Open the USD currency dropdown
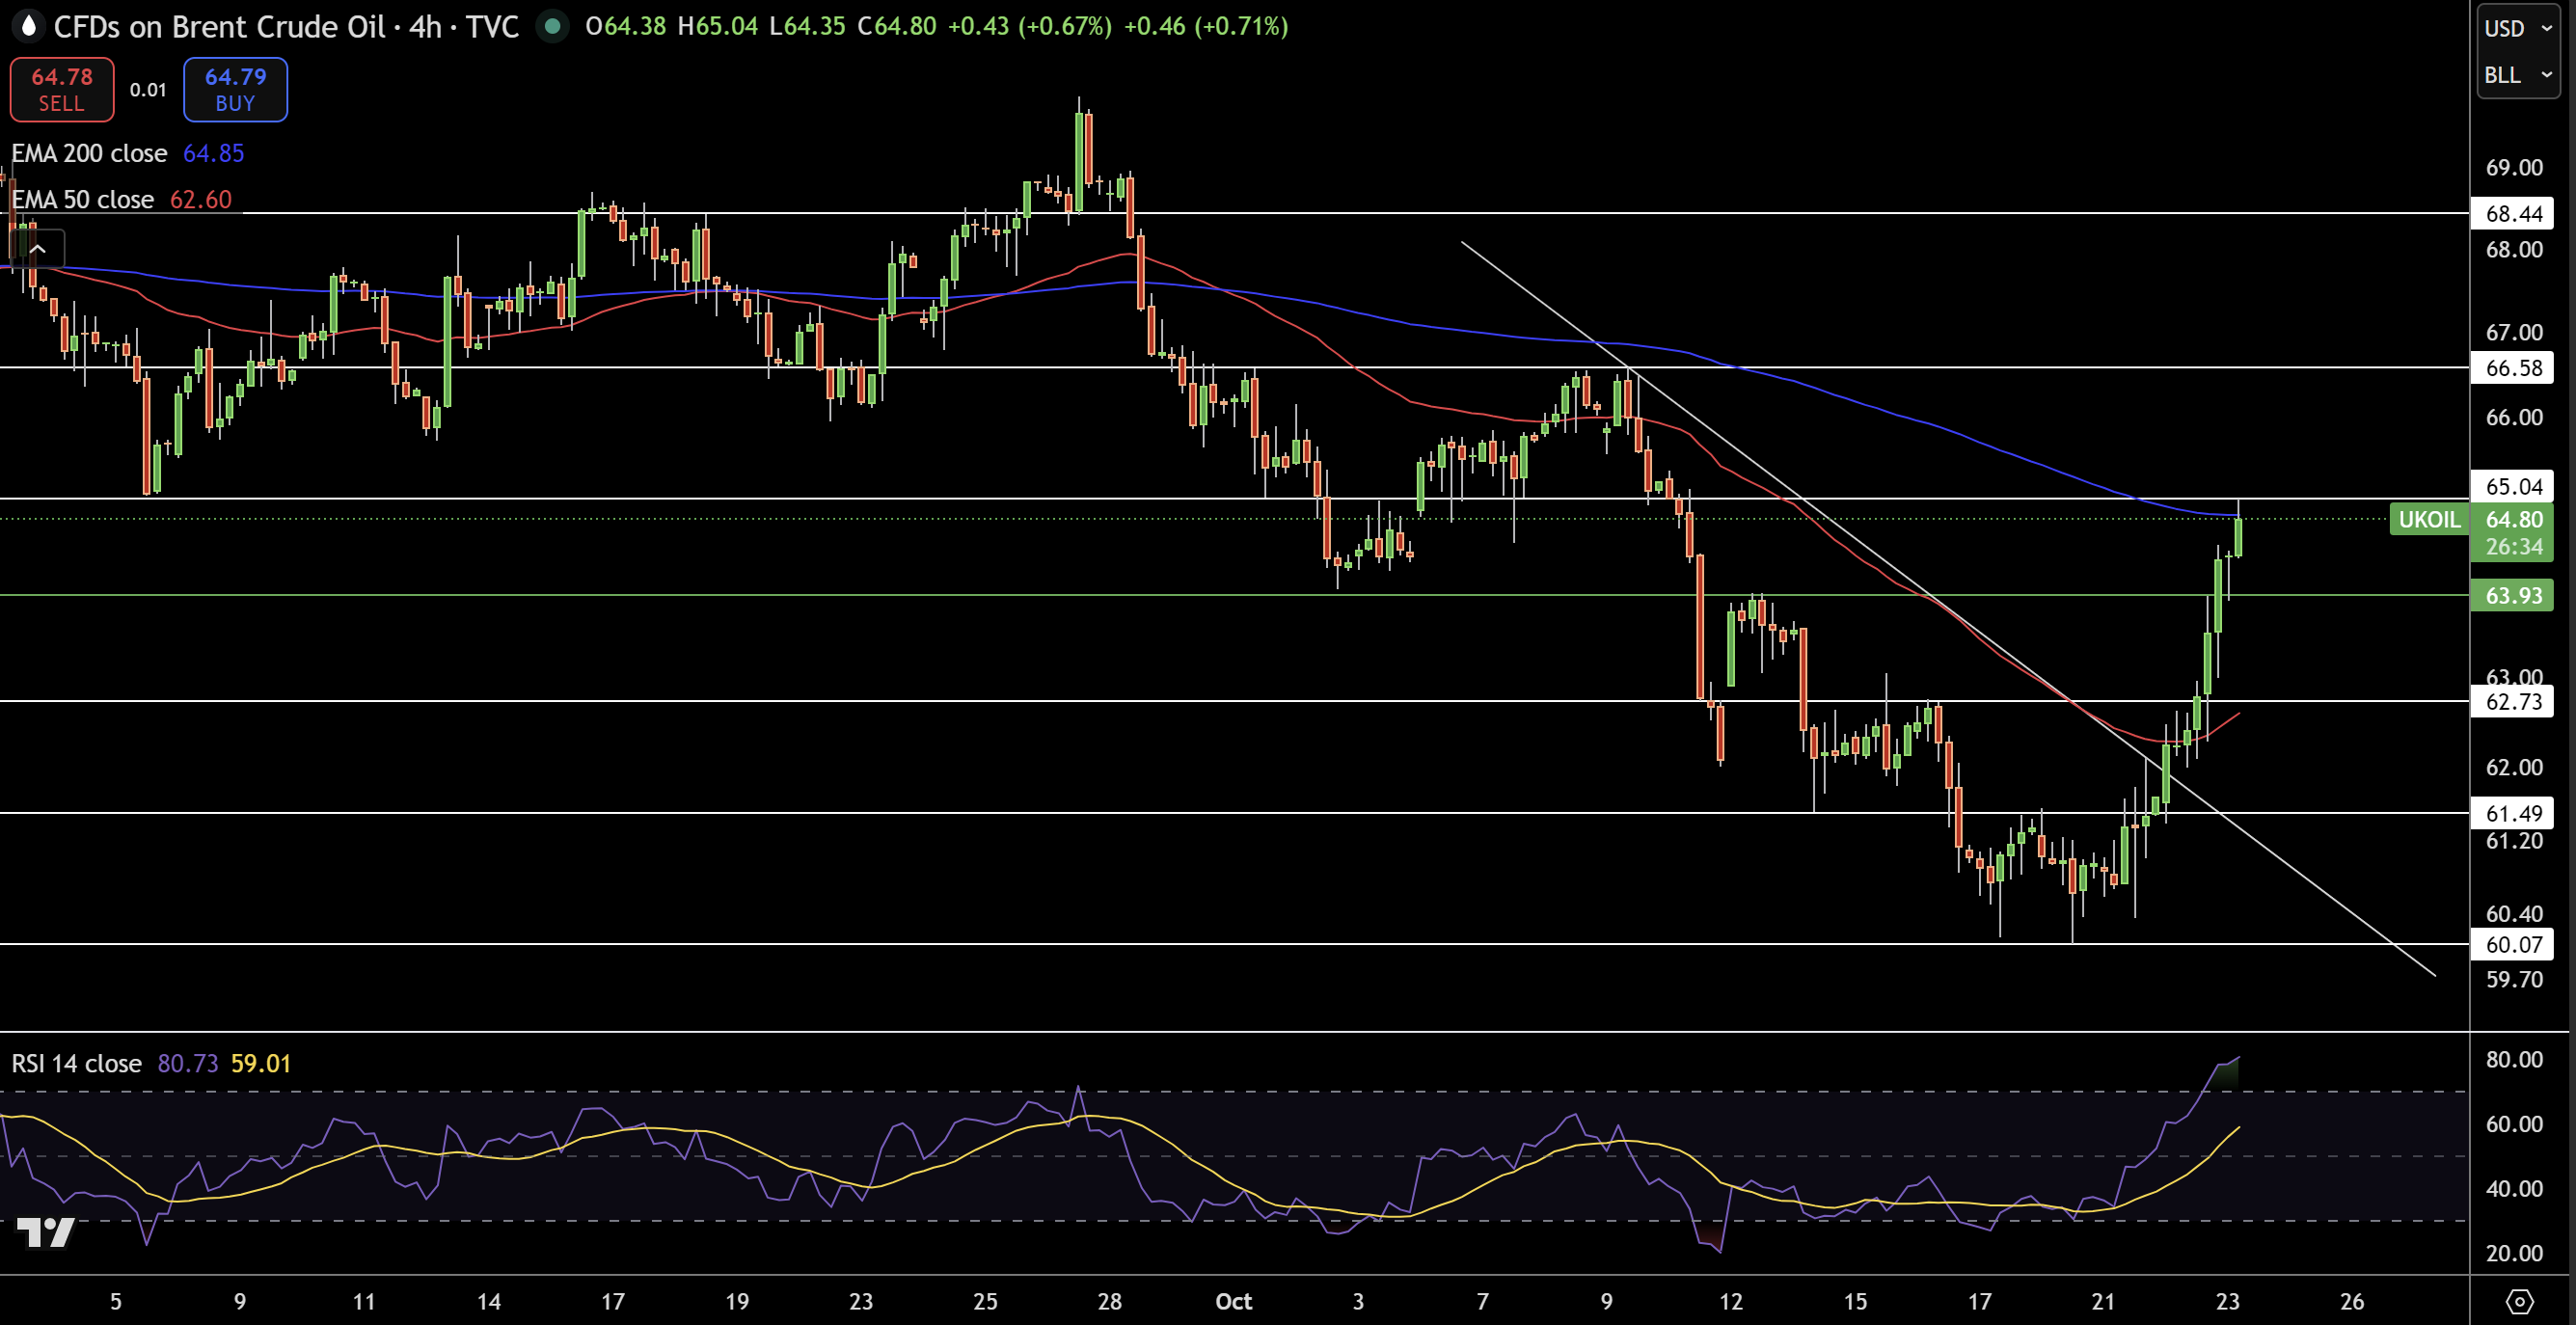Screen dimensions: 2576x1325 coord(2516,28)
